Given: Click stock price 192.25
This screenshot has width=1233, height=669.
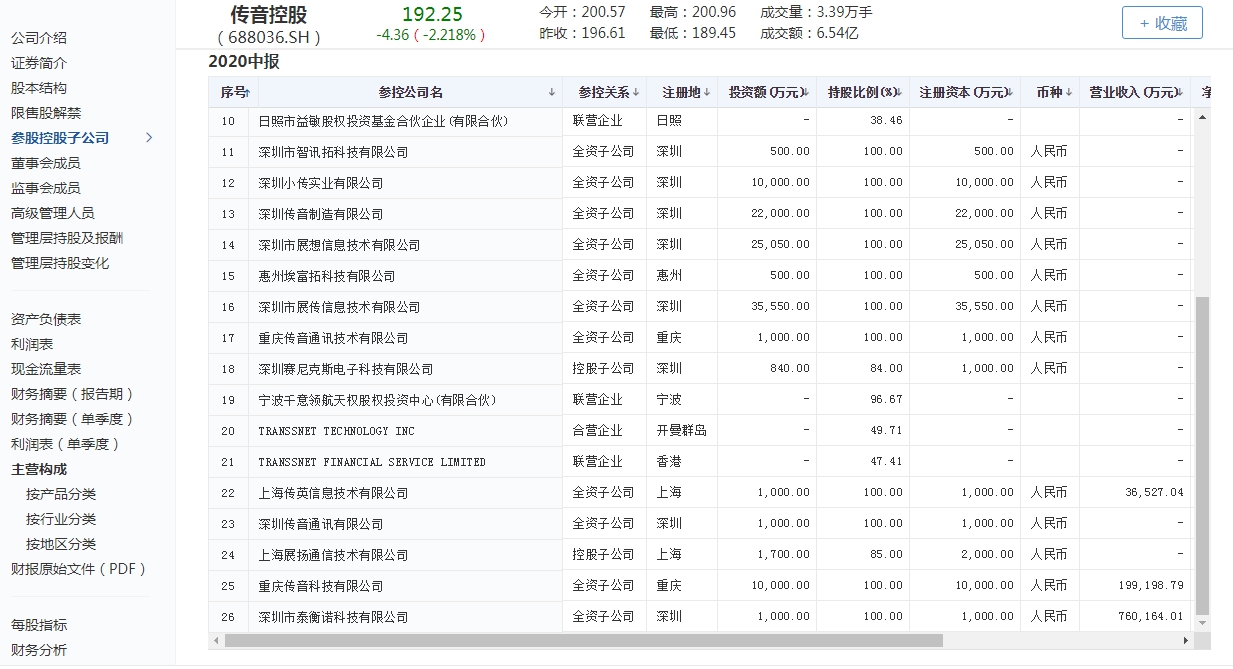Looking at the screenshot, I should pos(432,14).
